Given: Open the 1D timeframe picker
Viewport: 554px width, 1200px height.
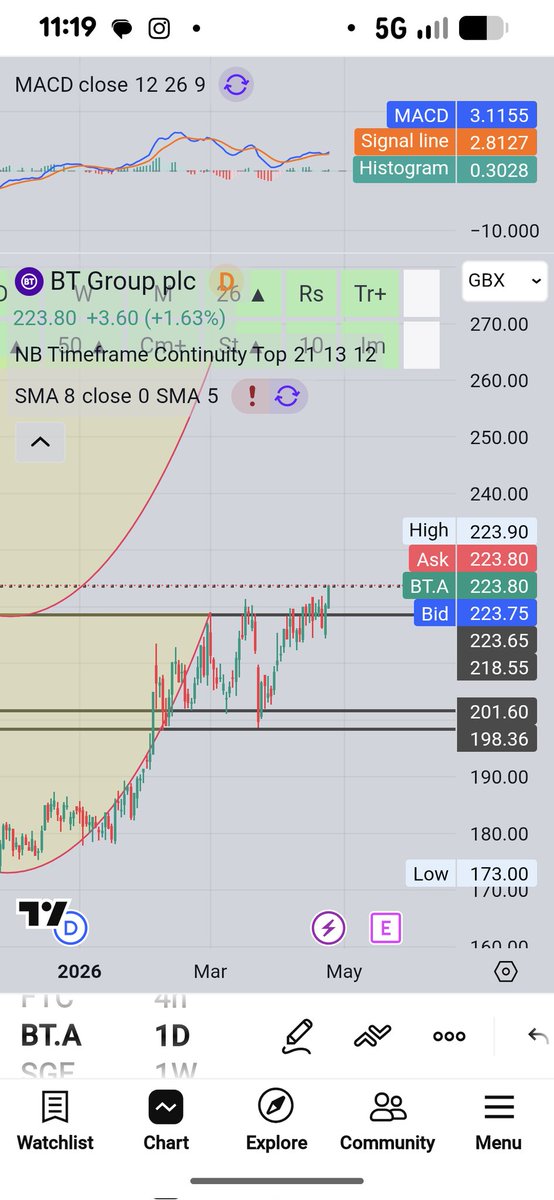Looking at the screenshot, I should [172, 1035].
